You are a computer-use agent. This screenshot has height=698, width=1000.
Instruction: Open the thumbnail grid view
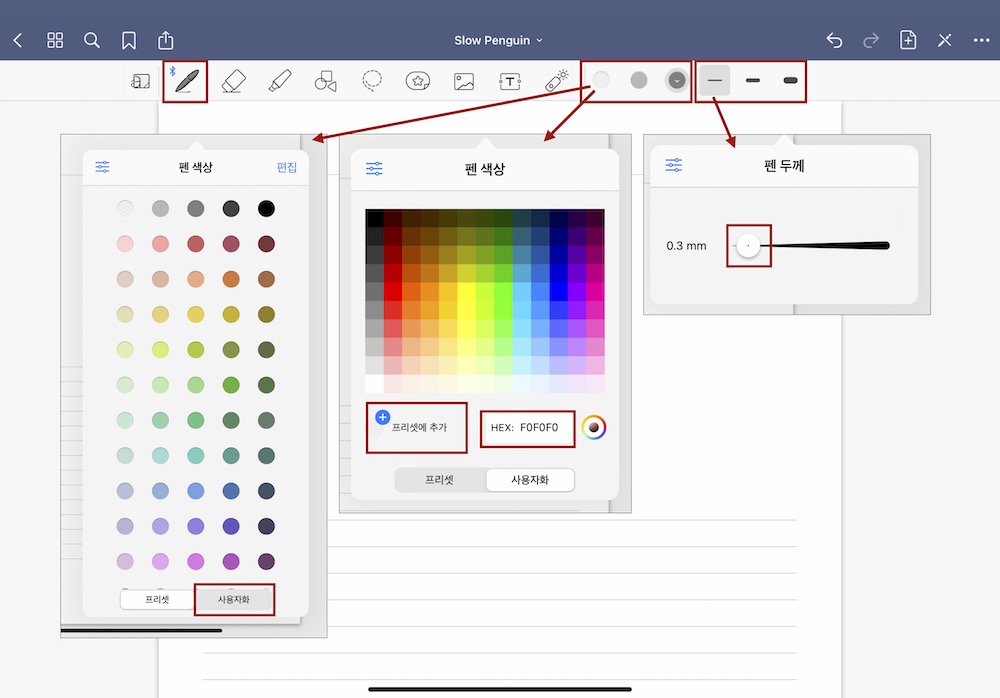(55, 40)
